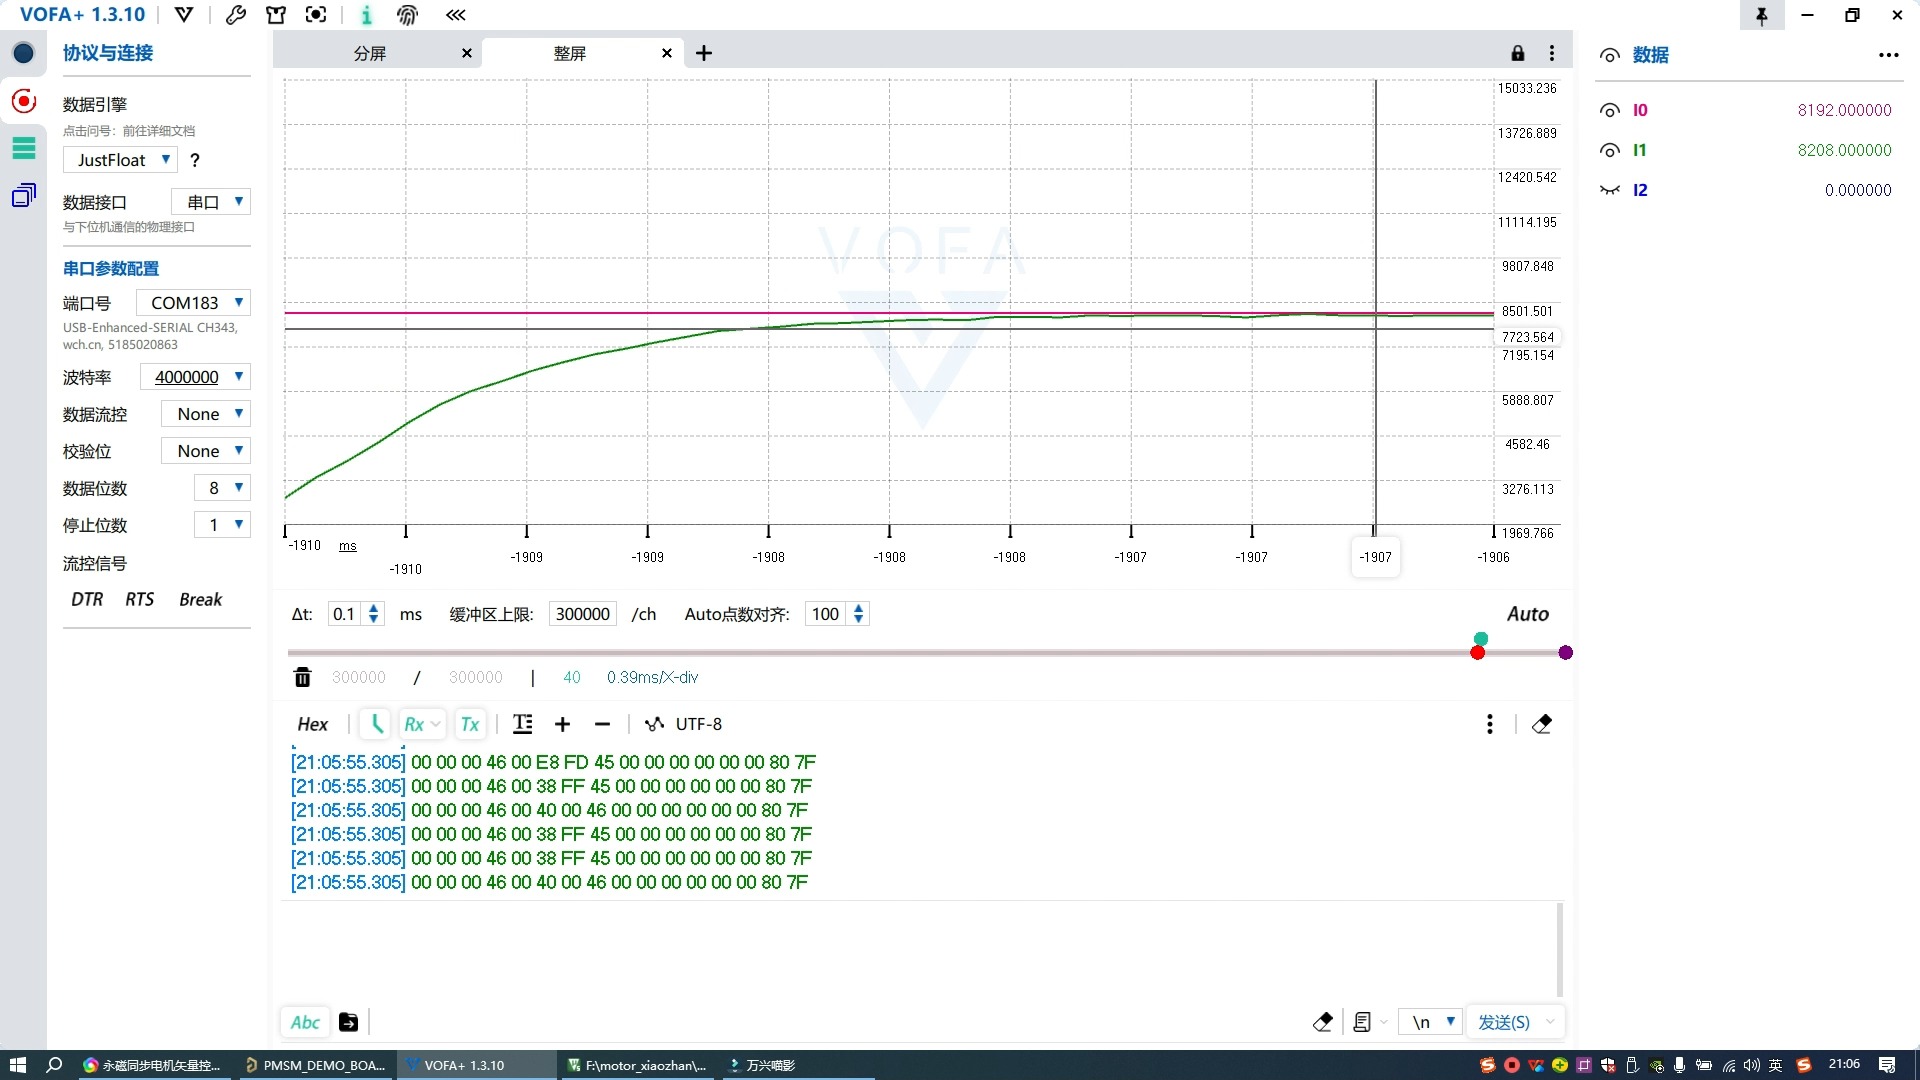
Task: Collapse sidebar with double-chevron icon
Action: coord(456,15)
